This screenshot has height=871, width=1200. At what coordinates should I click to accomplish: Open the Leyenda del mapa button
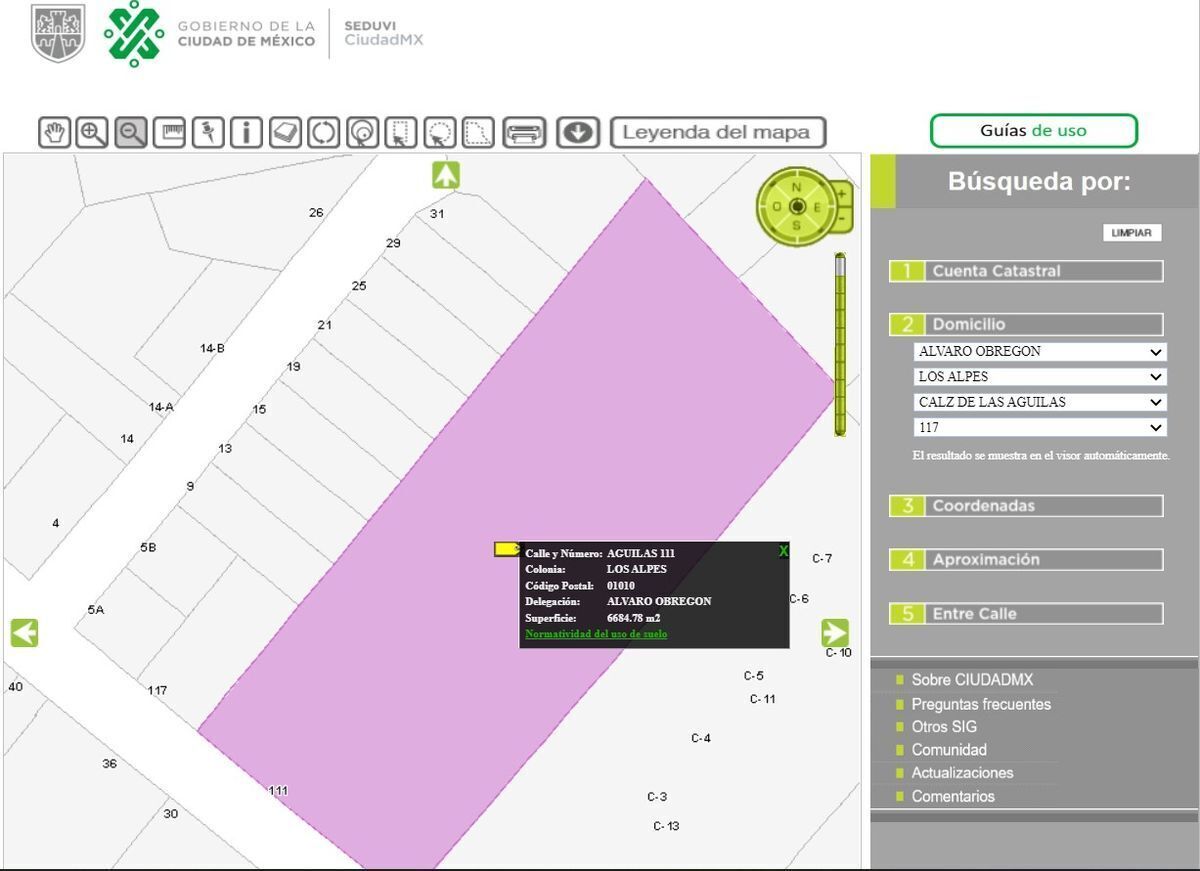click(718, 132)
